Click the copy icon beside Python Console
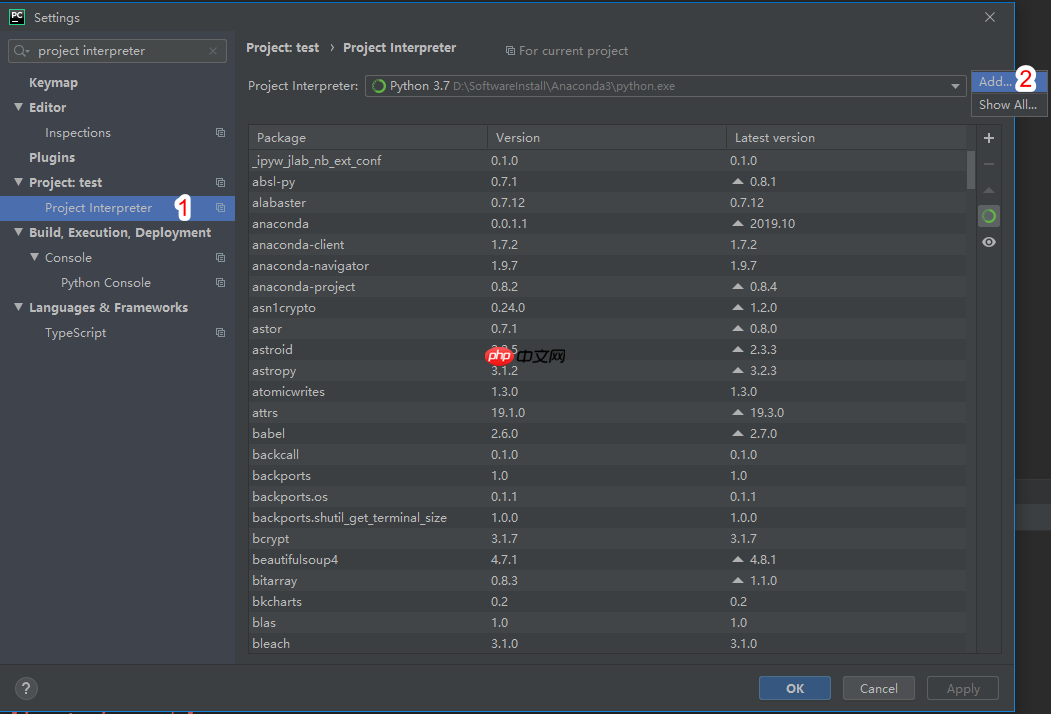 point(220,283)
